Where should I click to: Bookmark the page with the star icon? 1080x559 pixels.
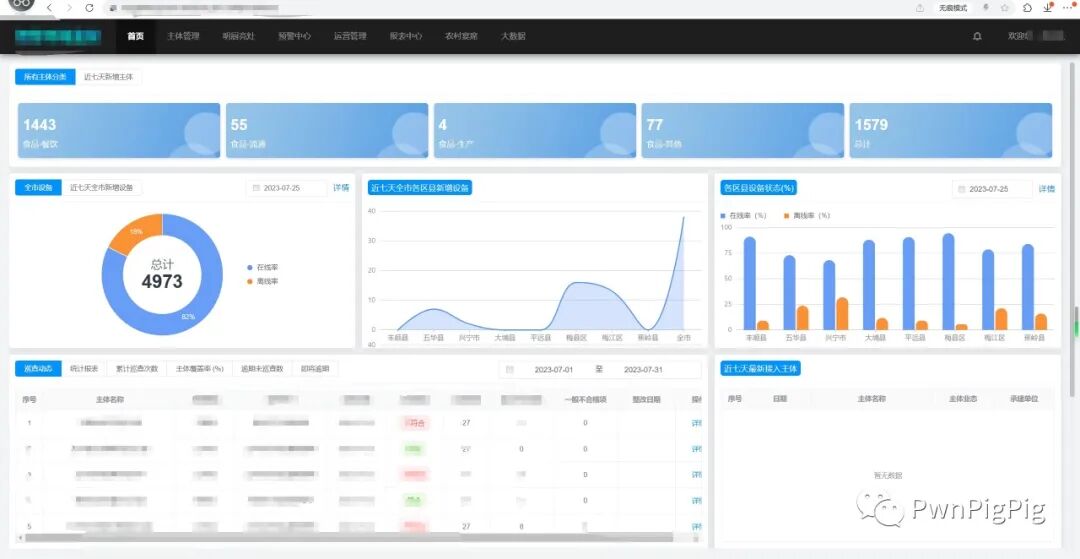click(1005, 8)
